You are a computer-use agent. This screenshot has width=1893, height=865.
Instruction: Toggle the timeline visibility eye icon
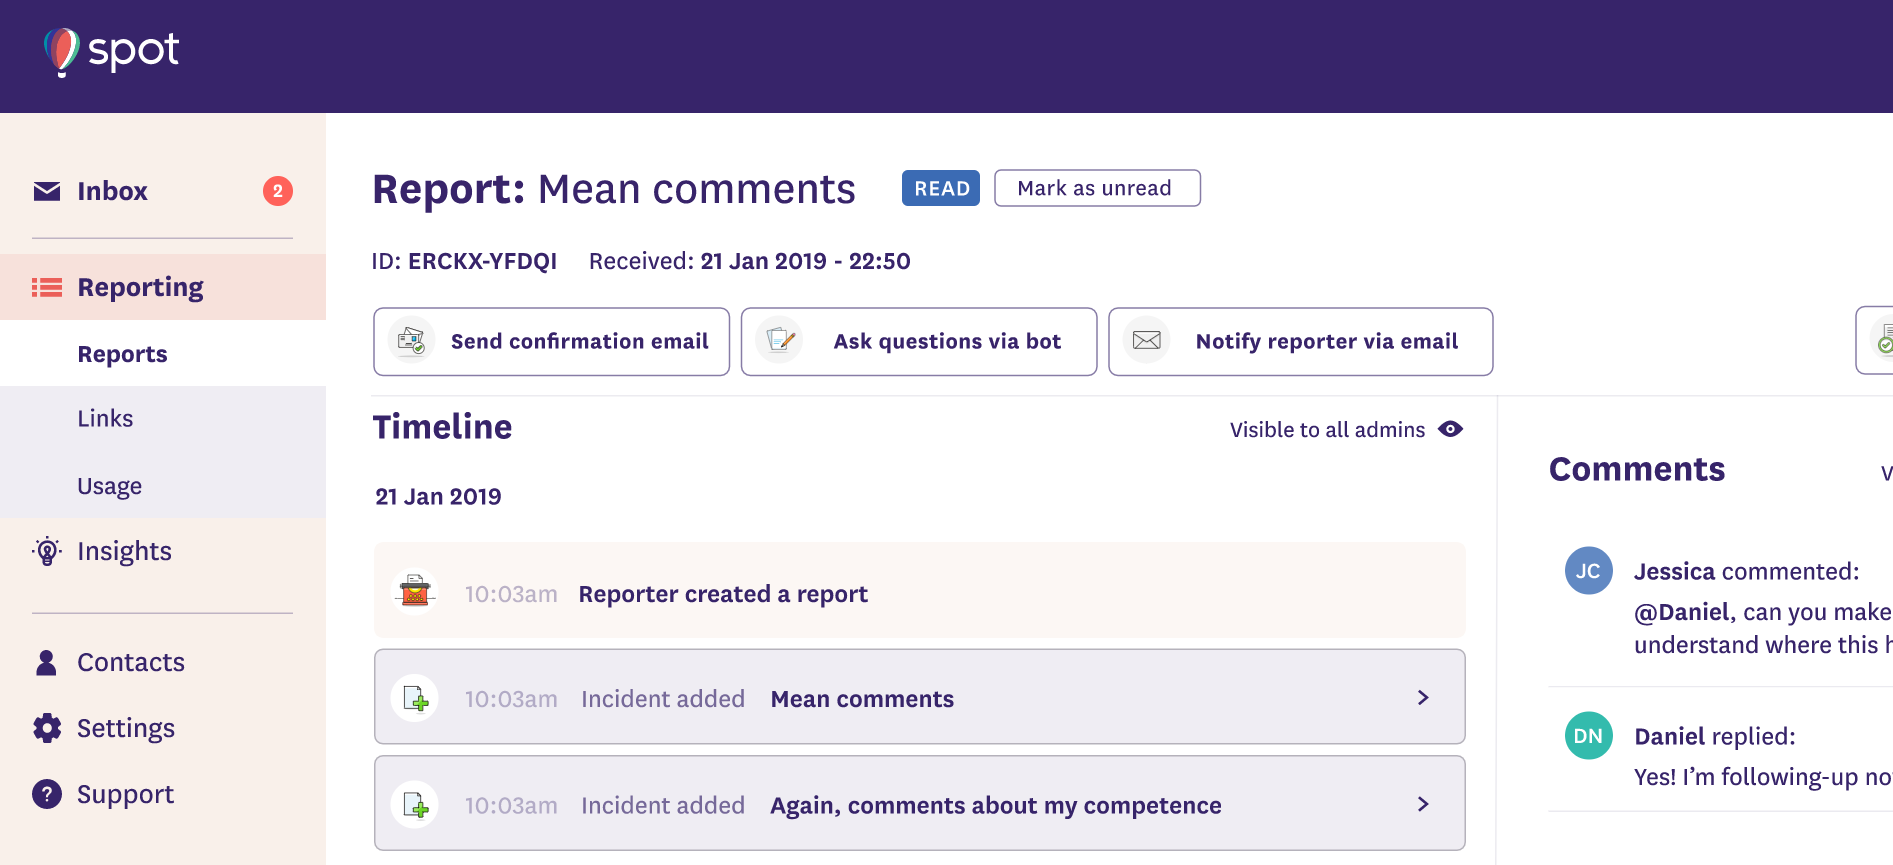coord(1450,429)
